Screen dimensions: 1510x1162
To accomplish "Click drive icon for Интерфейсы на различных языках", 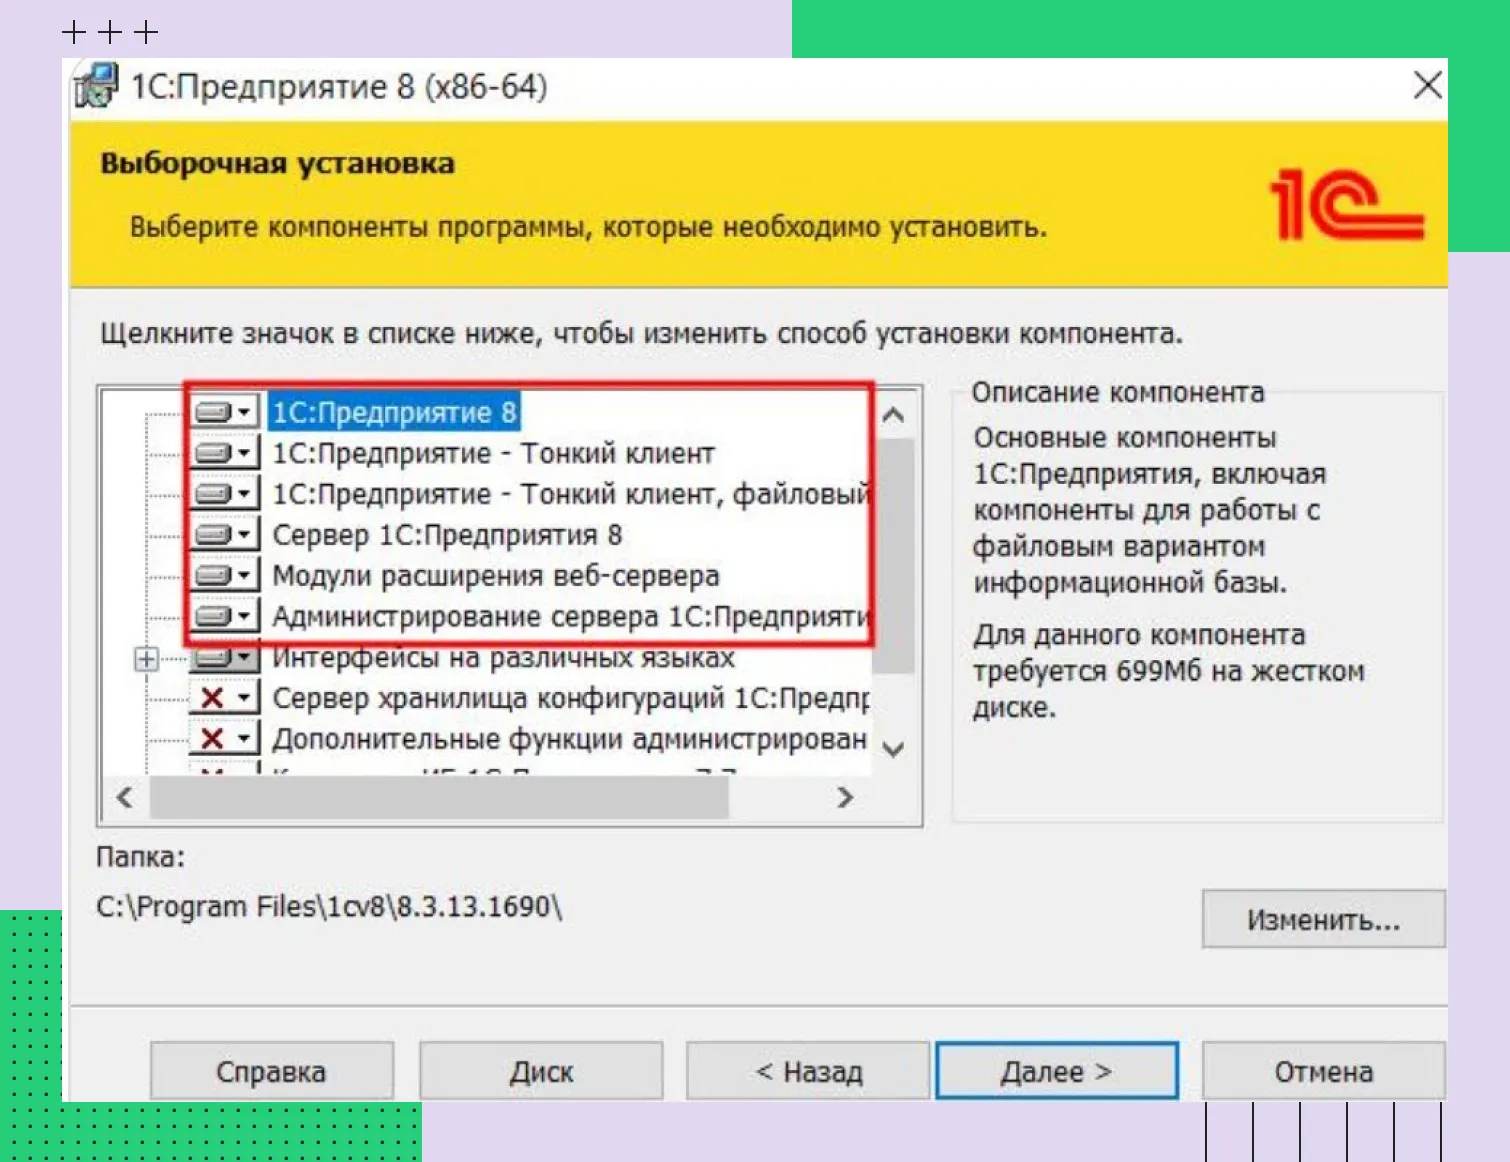I will 223,659.
